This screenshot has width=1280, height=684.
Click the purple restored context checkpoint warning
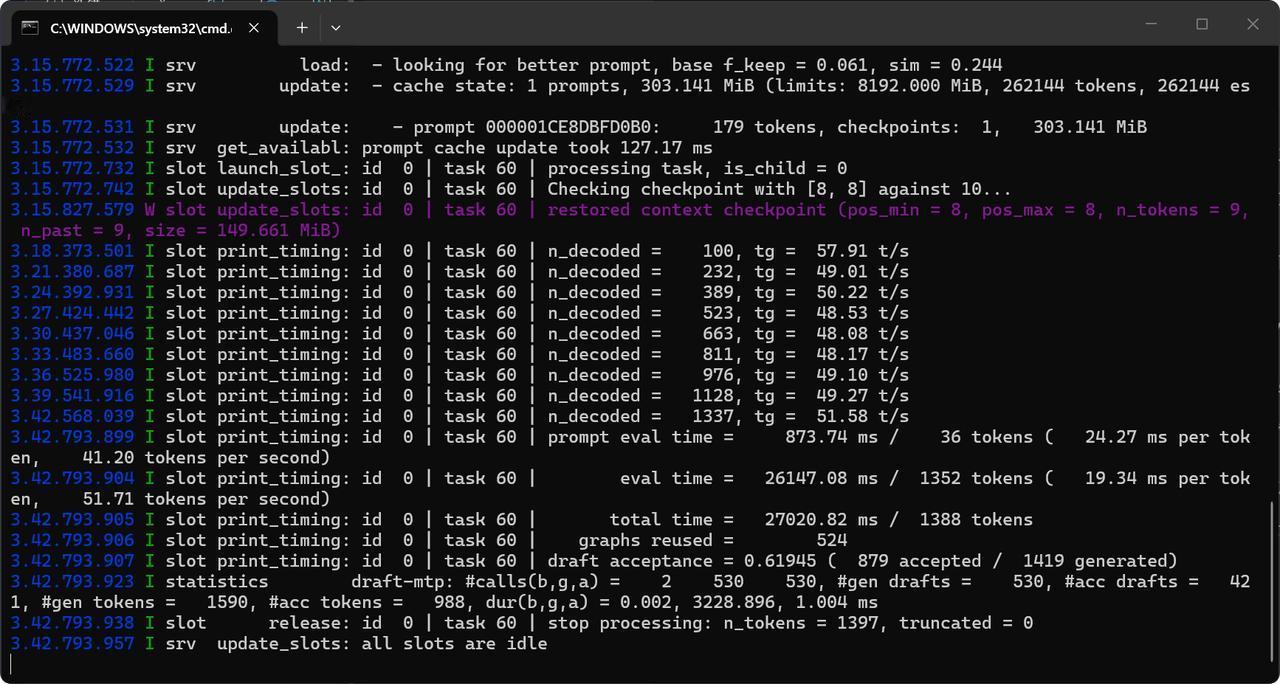pyautogui.click(x=630, y=220)
